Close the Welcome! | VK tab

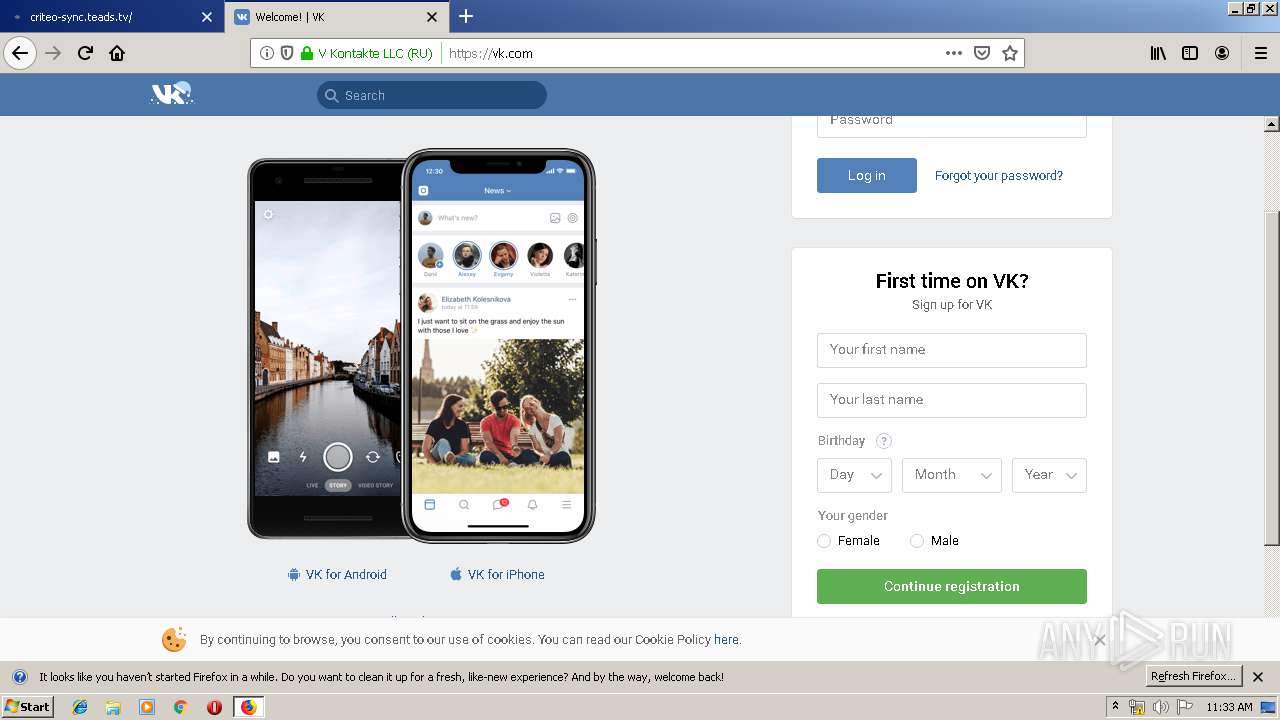(x=432, y=17)
